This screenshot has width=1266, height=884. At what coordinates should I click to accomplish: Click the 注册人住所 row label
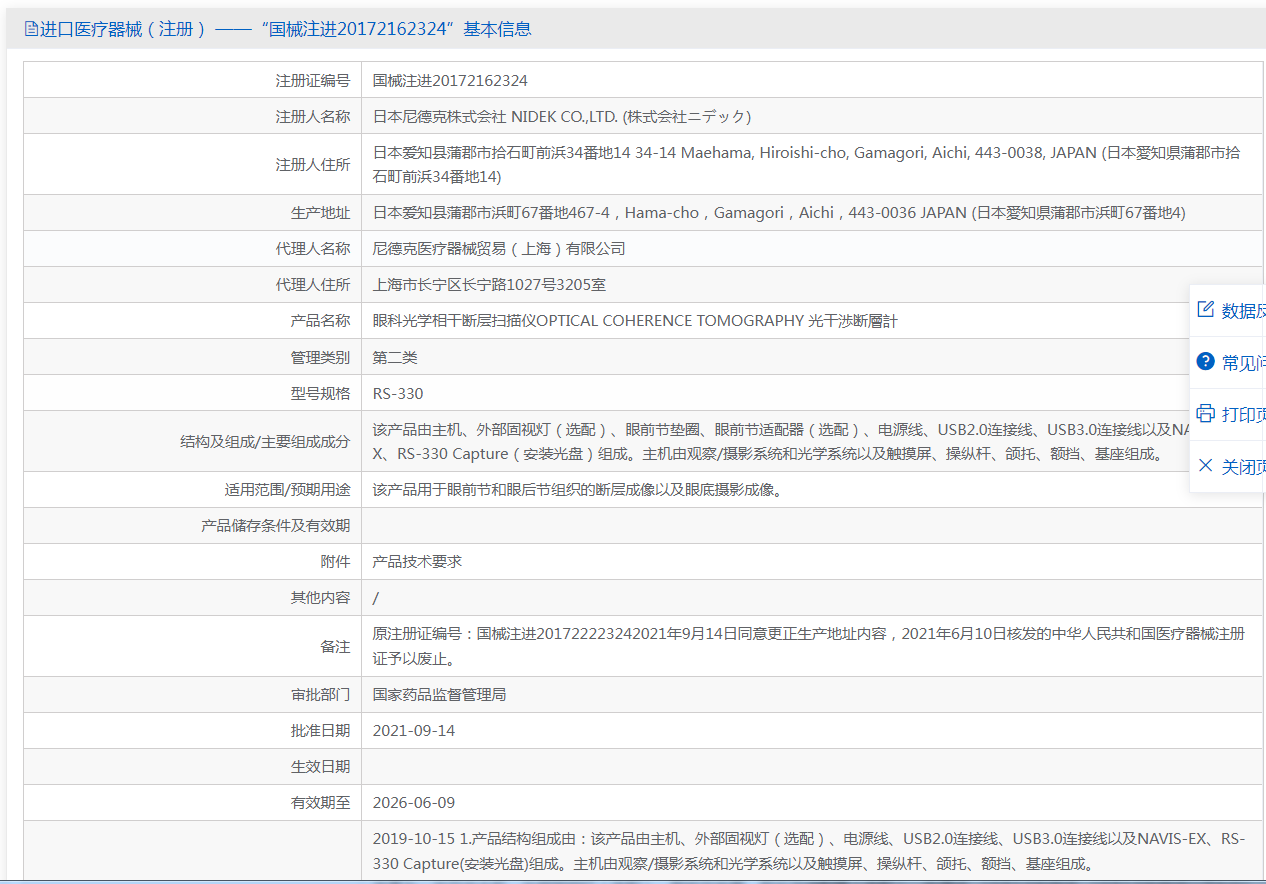pos(313,164)
